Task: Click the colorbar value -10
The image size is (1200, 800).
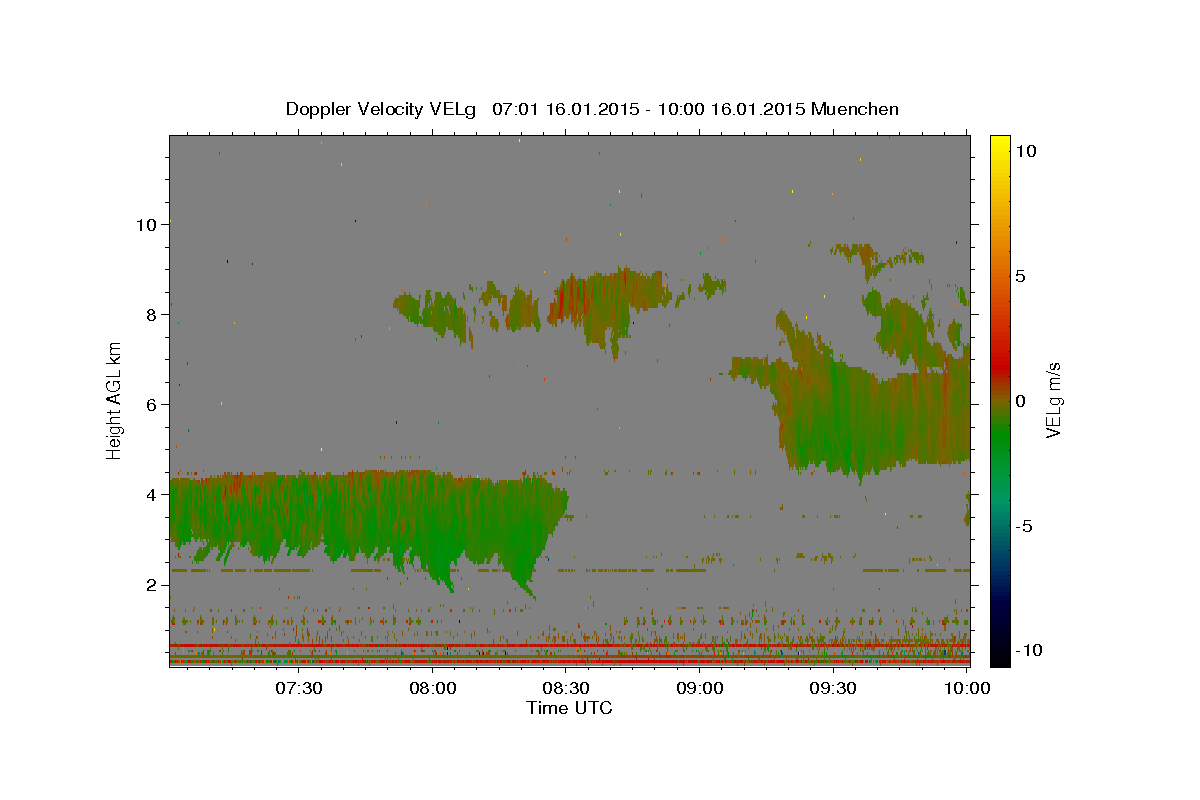Action: point(1027,651)
